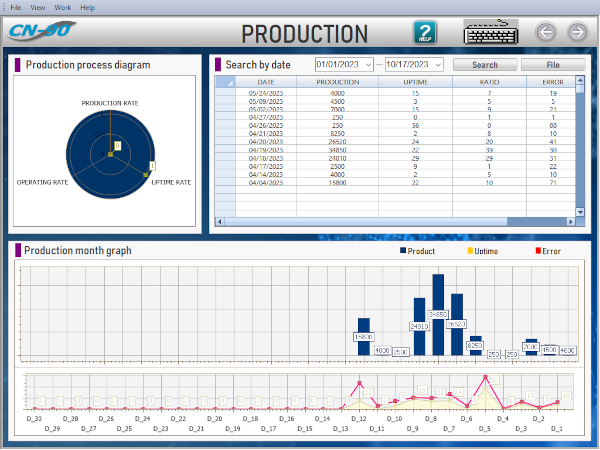Image resolution: width=600 pixels, height=450 pixels.
Task: Select the 04/26/2023 date cell
Action: pyautogui.click(x=266, y=126)
